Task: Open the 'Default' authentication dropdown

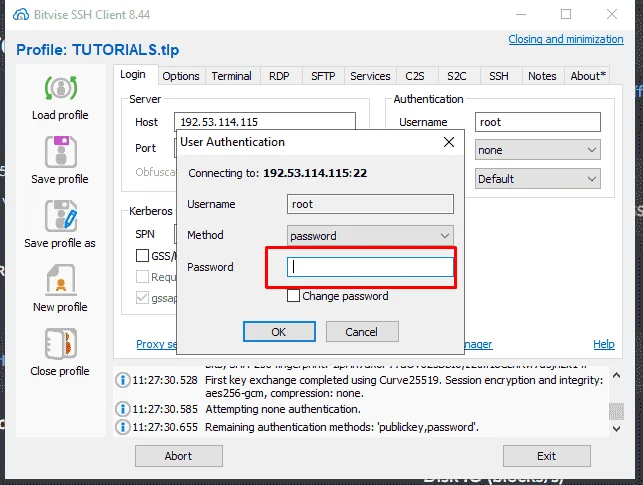Action: click(538, 179)
